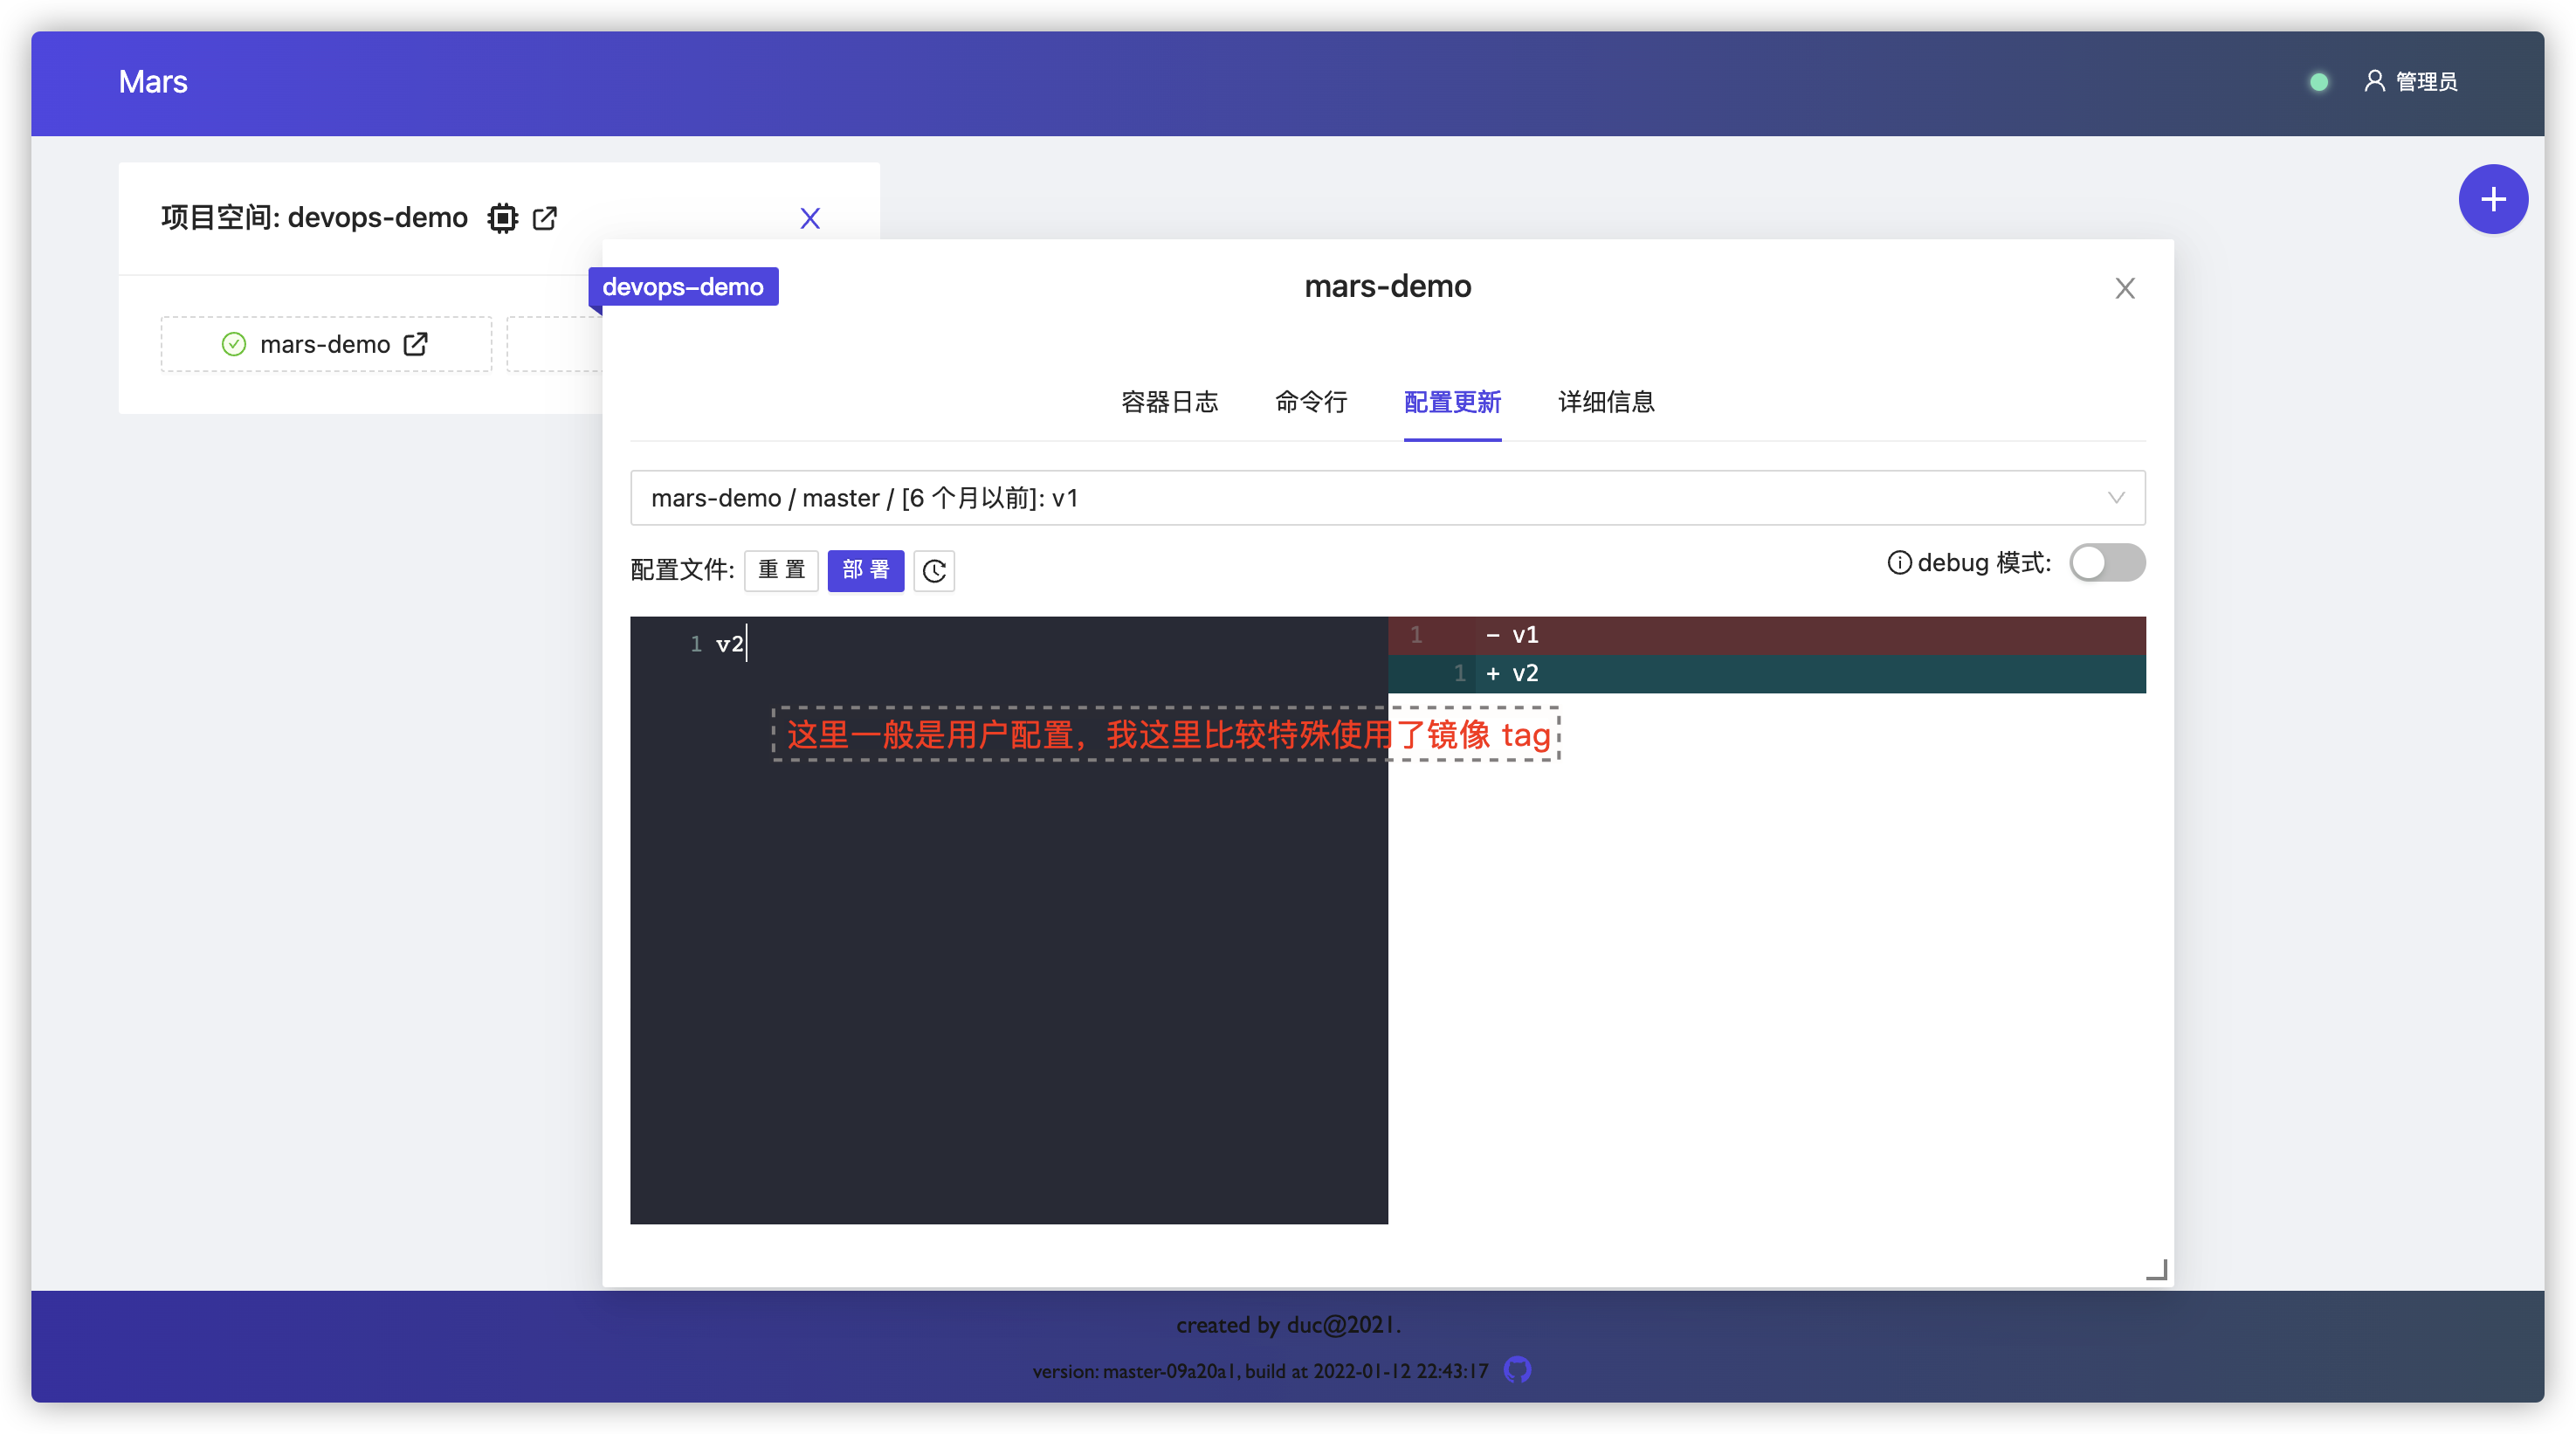Image resolution: width=2576 pixels, height=1434 pixels.
Task: Toggle the debug 模式 switch
Action: (2107, 562)
